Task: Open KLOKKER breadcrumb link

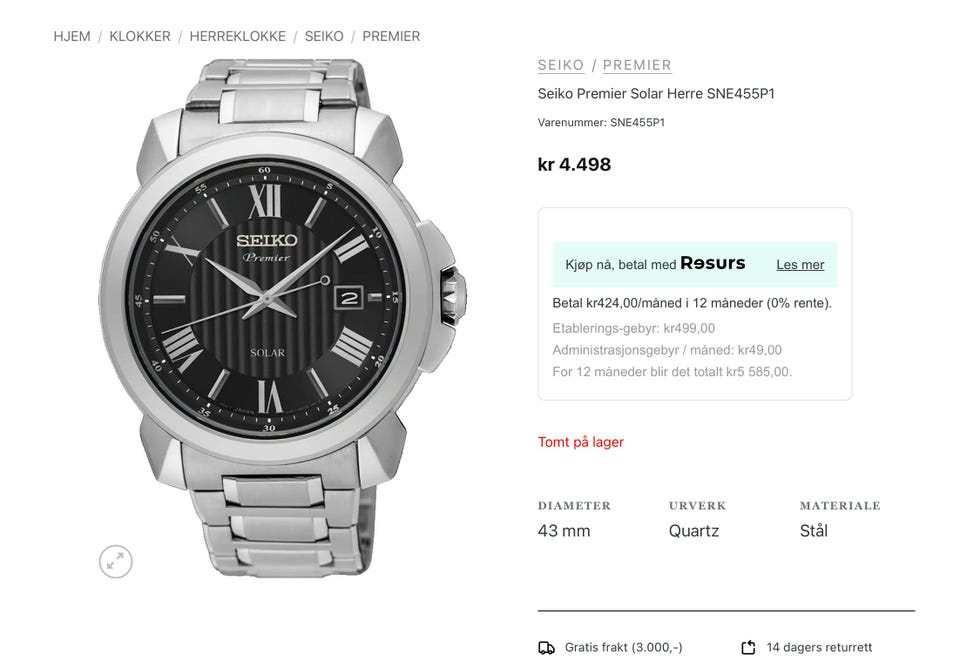Action: (140, 36)
